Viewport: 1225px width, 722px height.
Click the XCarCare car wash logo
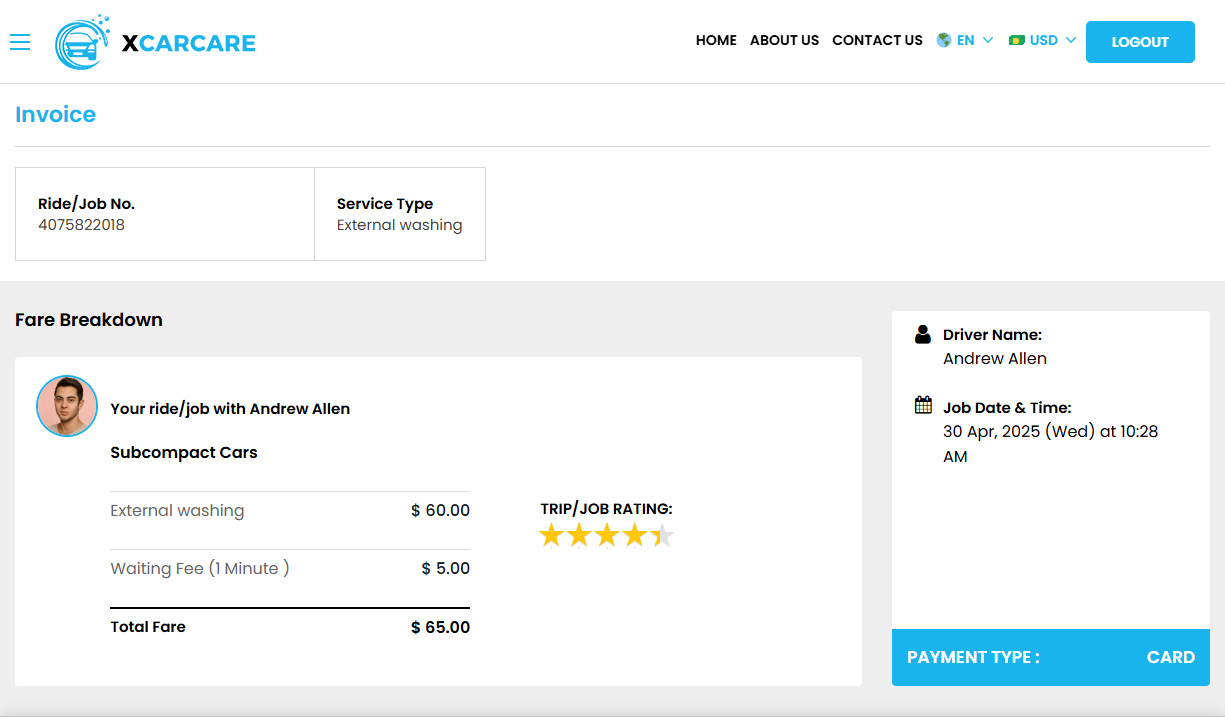point(82,43)
